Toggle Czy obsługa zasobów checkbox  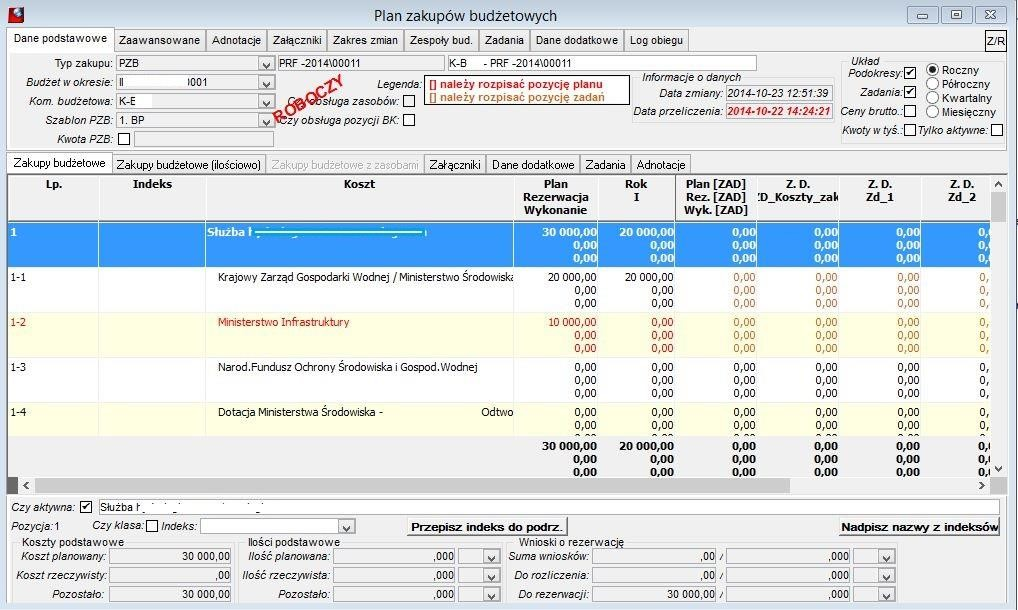tap(409, 101)
